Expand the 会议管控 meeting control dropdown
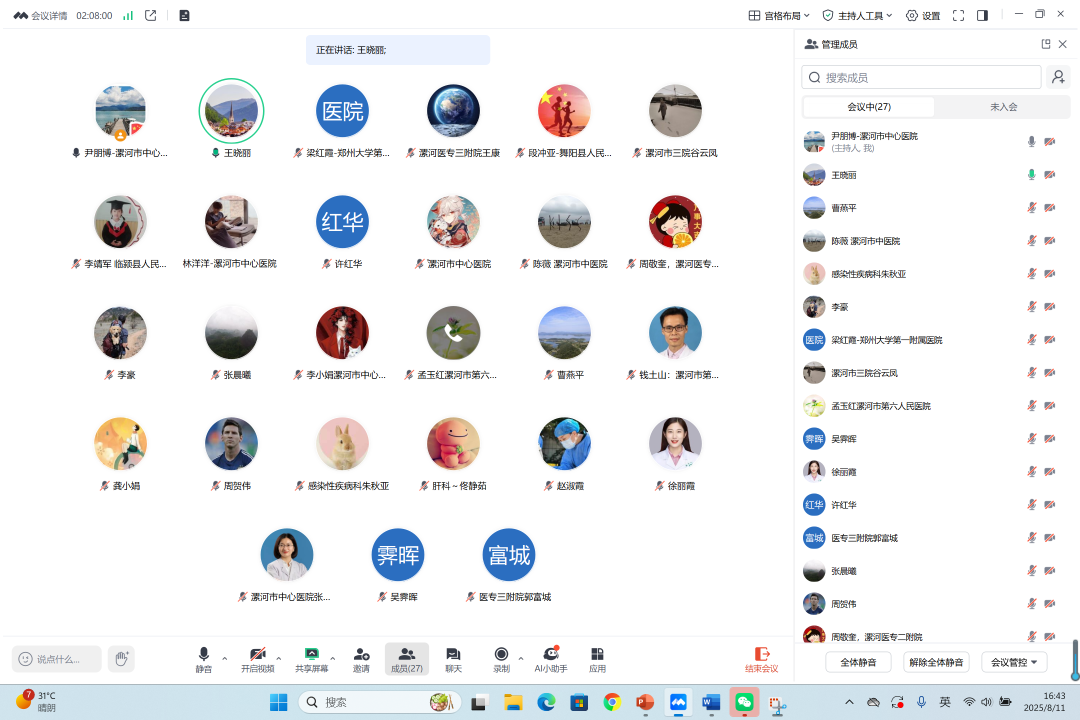Viewport: 1080px width, 720px height. [x=1014, y=662]
